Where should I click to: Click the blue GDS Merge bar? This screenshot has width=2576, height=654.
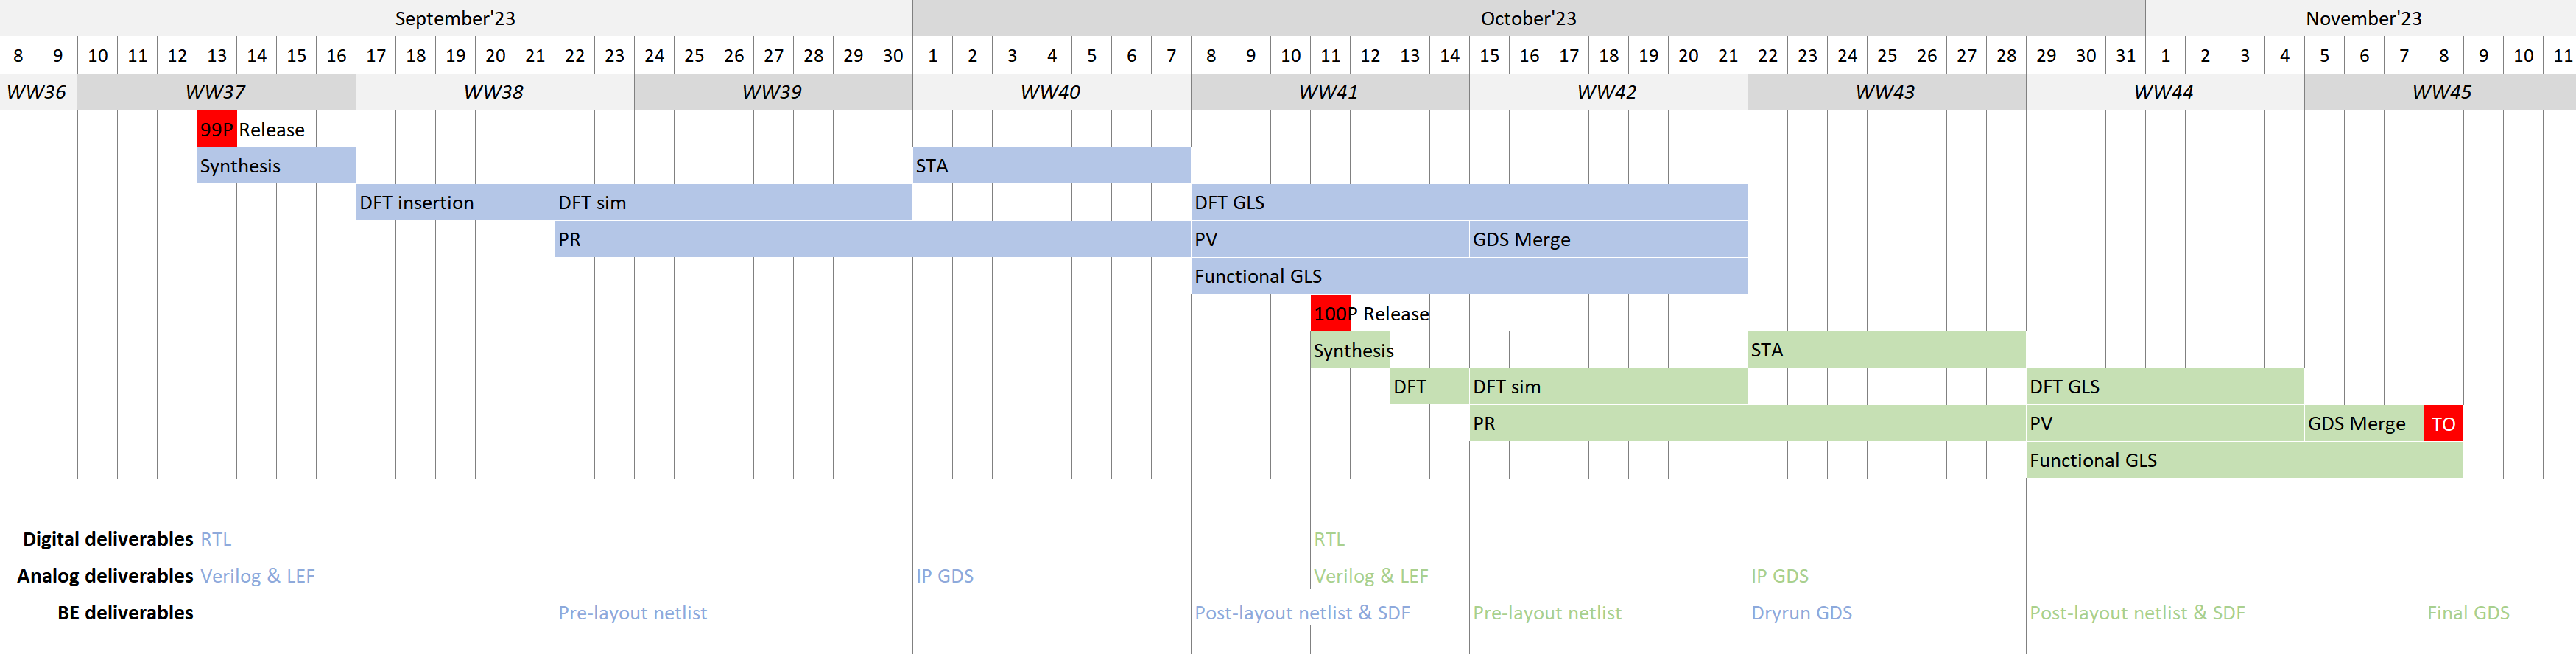coord(1608,239)
